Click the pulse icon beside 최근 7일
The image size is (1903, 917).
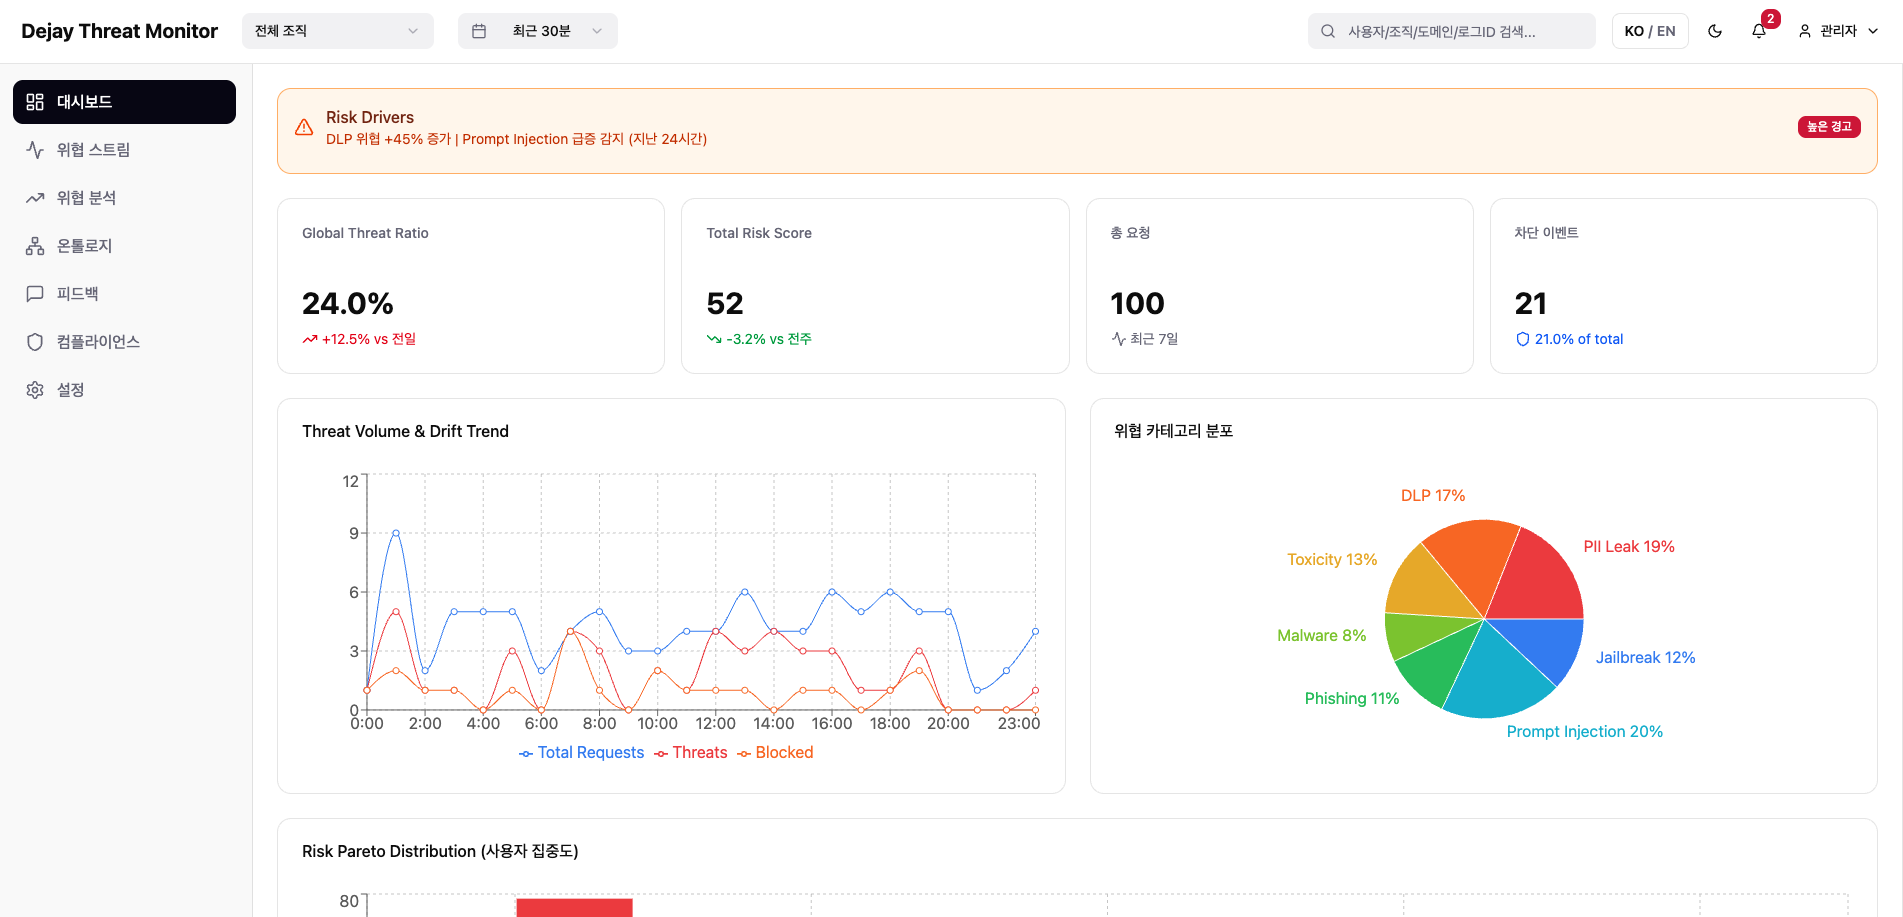pos(1118,339)
